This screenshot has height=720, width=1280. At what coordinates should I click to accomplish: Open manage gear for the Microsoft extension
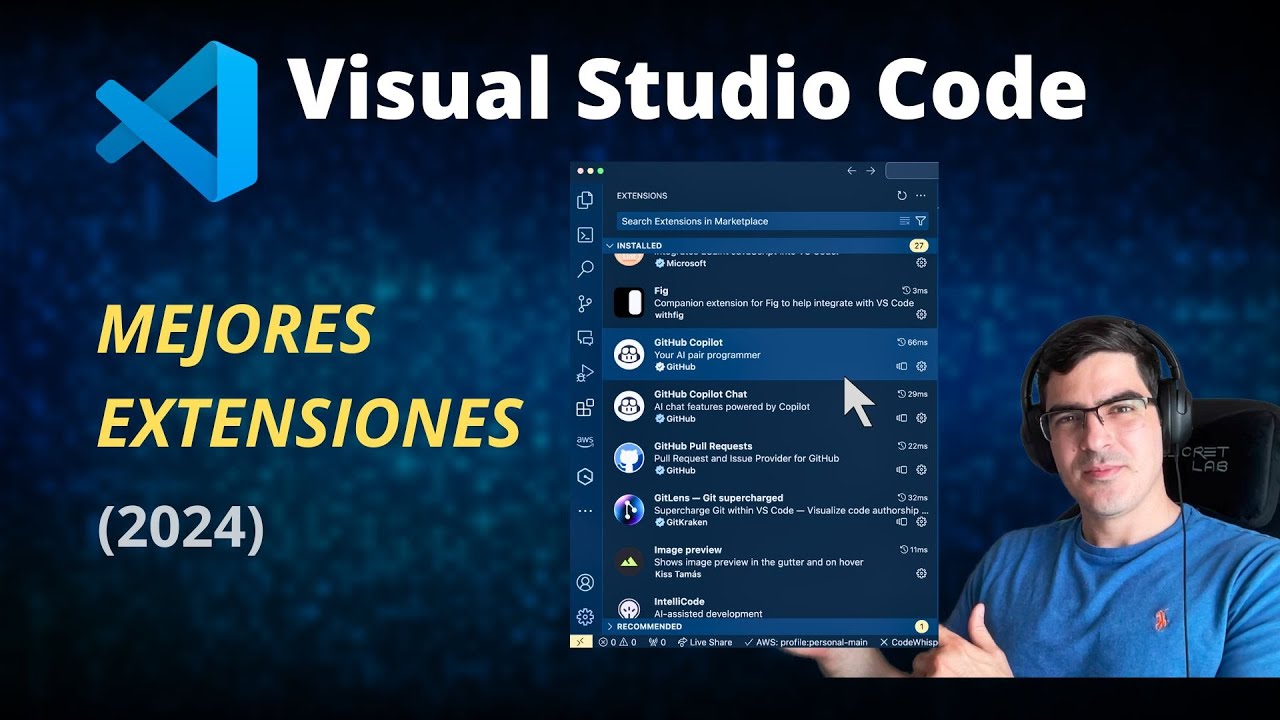pyautogui.click(x=921, y=263)
